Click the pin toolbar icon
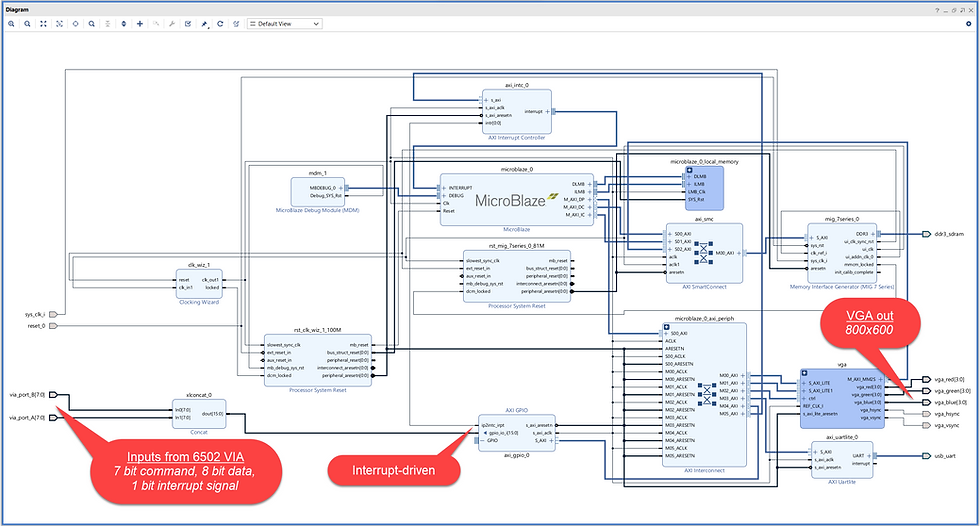 pyautogui.click(x=204, y=24)
